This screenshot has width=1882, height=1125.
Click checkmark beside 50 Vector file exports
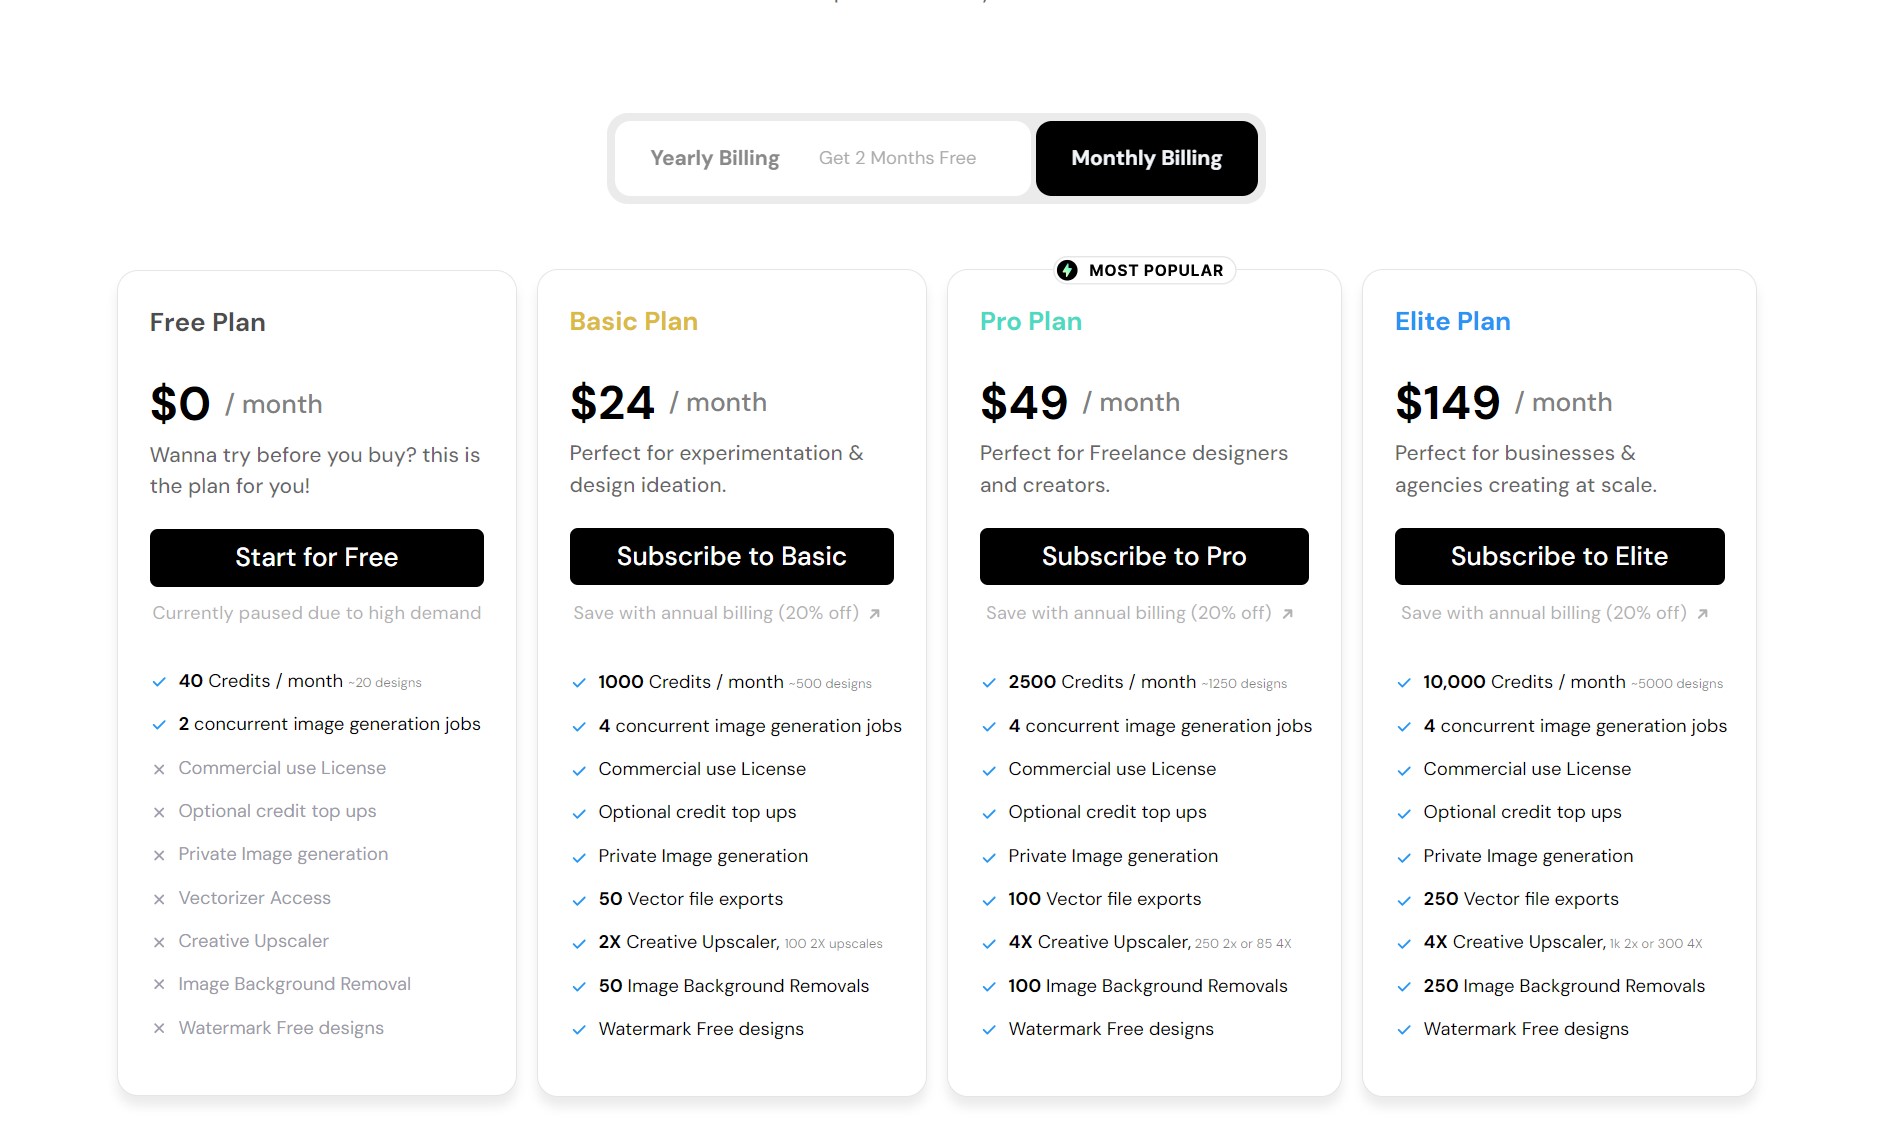click(579, 900)
